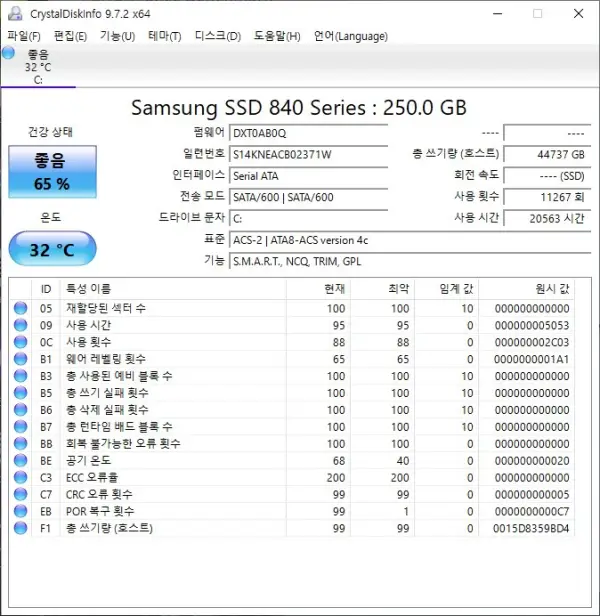
Task: Select the 공기 온도 attribute name
Action: click(88, 460)
